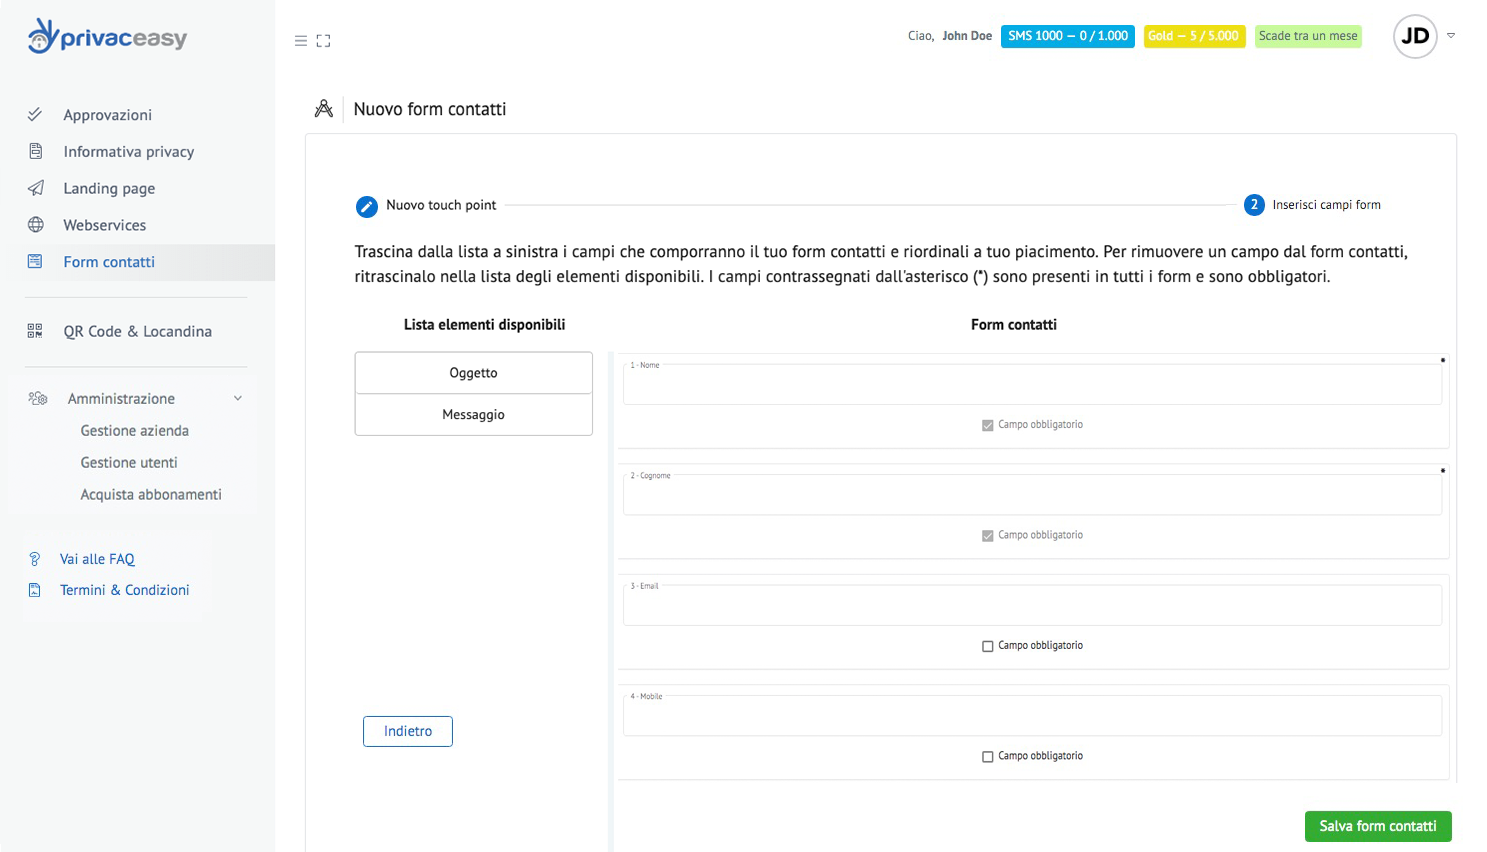Click Campo obbligatorio checkbox under Cognome
Image resolution: width=1487 pixels, height=852 pixels.
point(988,536)
